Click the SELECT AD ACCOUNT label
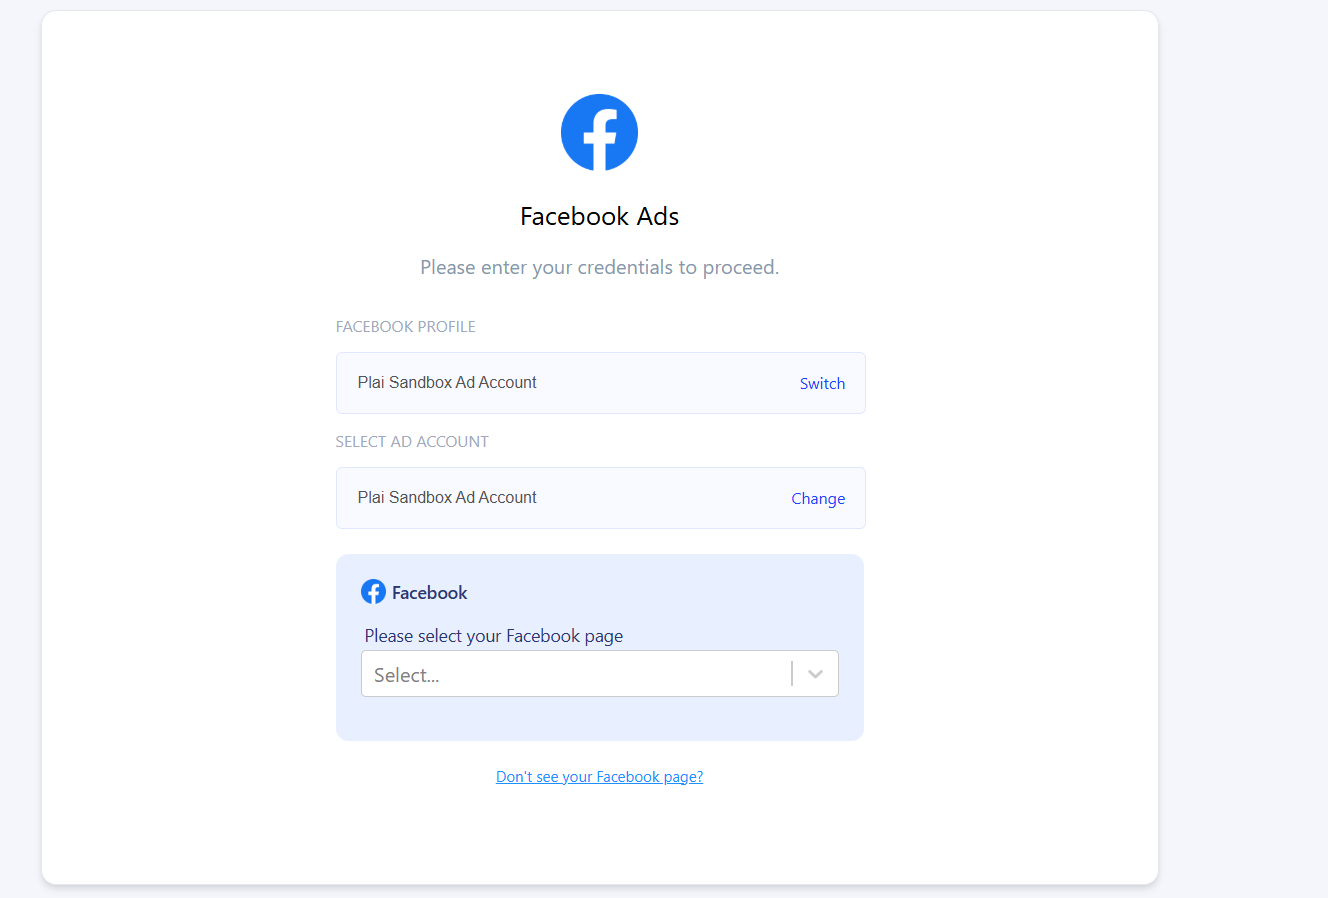 412,442
